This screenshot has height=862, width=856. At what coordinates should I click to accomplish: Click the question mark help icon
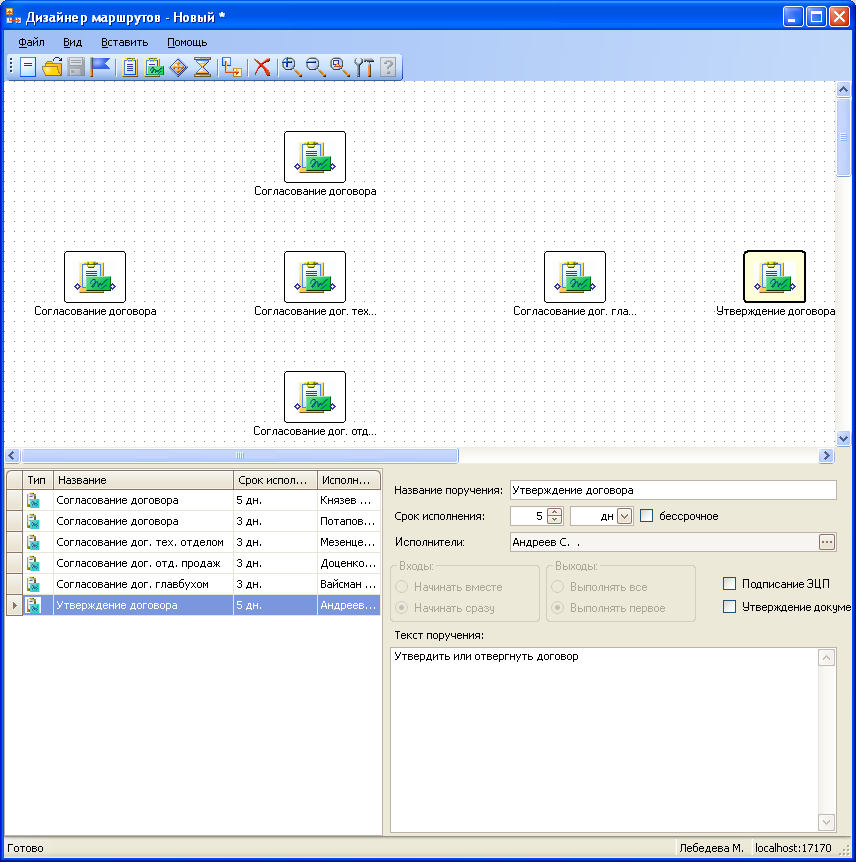(388, 67)
